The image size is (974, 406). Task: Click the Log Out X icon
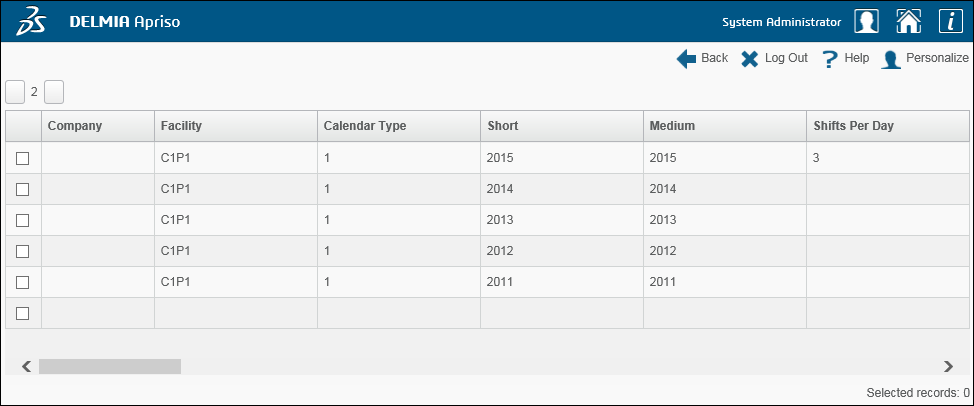(750, 59)
